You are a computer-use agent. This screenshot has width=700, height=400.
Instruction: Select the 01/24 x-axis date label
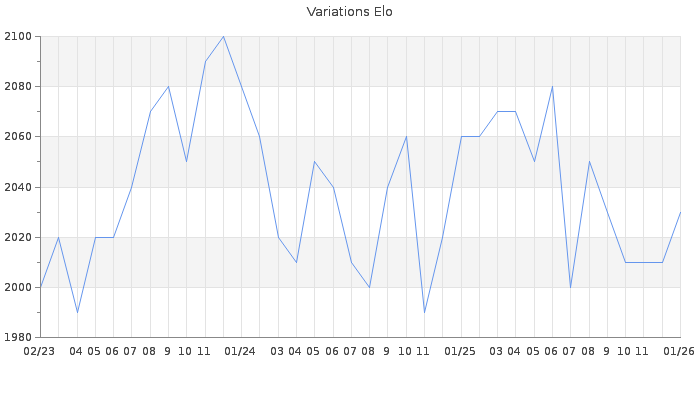click(240, 351)
